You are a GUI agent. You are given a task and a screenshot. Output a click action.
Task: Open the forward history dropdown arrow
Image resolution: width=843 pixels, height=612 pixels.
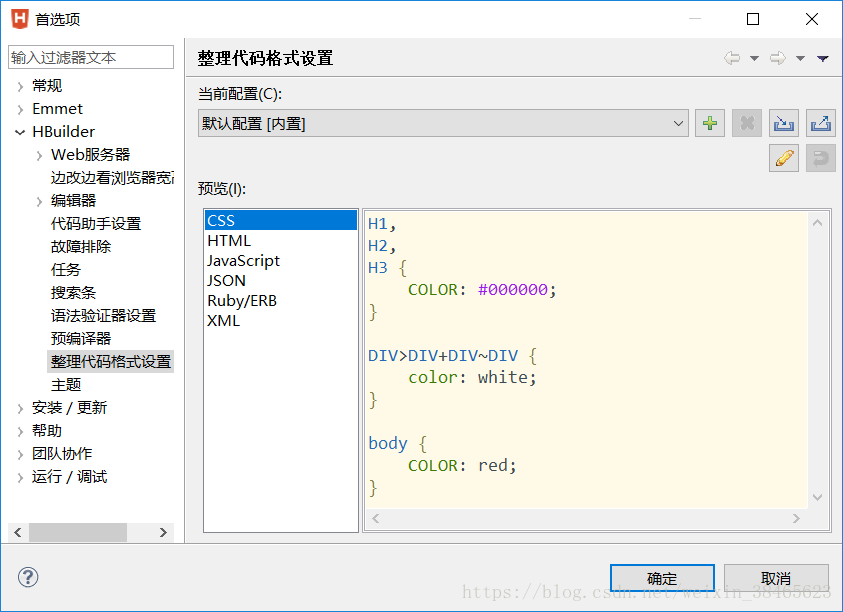tap(800, 58)
